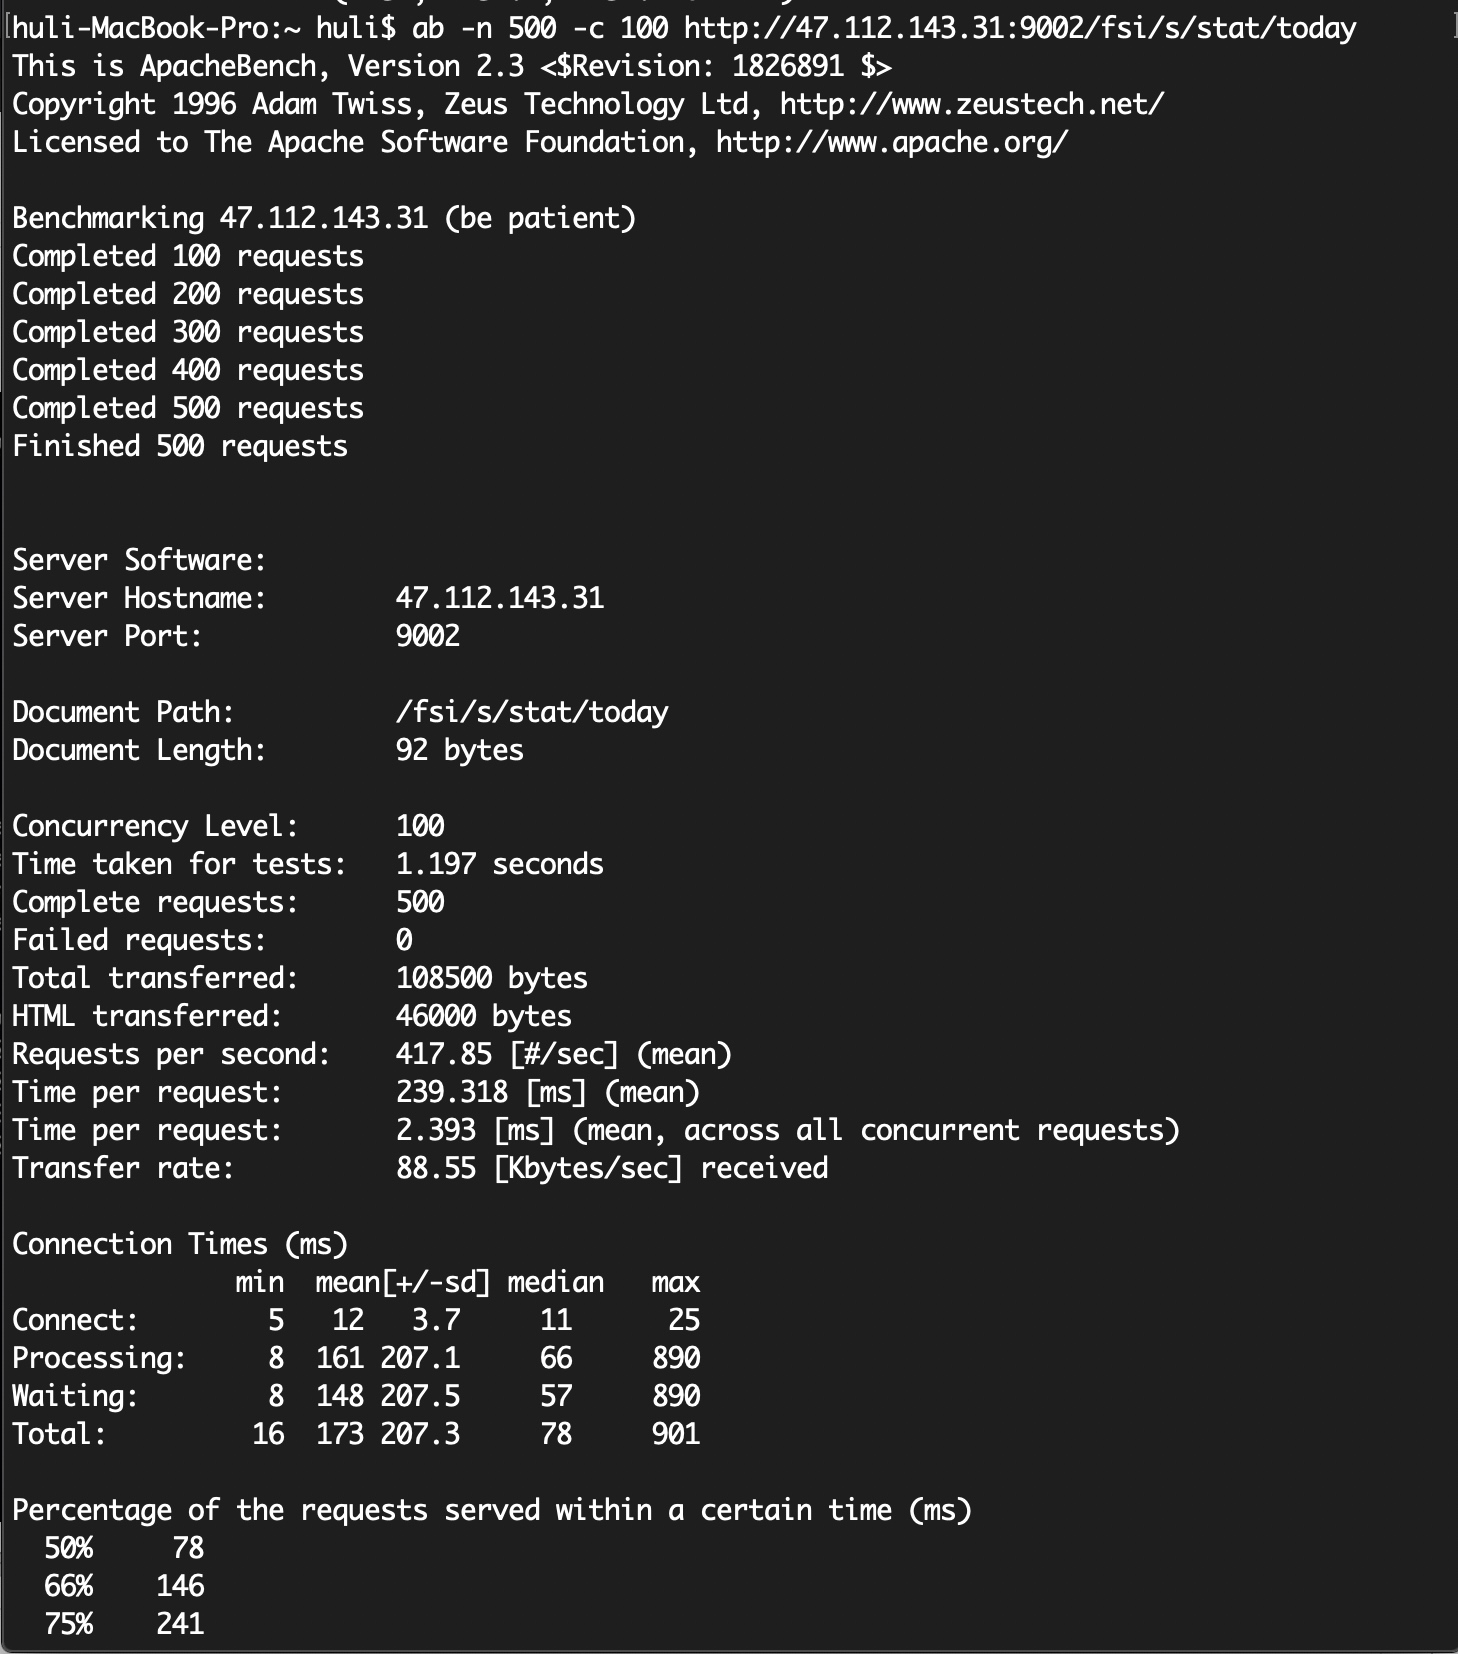Click the Failed requests value 0
This screenshot has height=1654, width=1458.
point(404,940)
